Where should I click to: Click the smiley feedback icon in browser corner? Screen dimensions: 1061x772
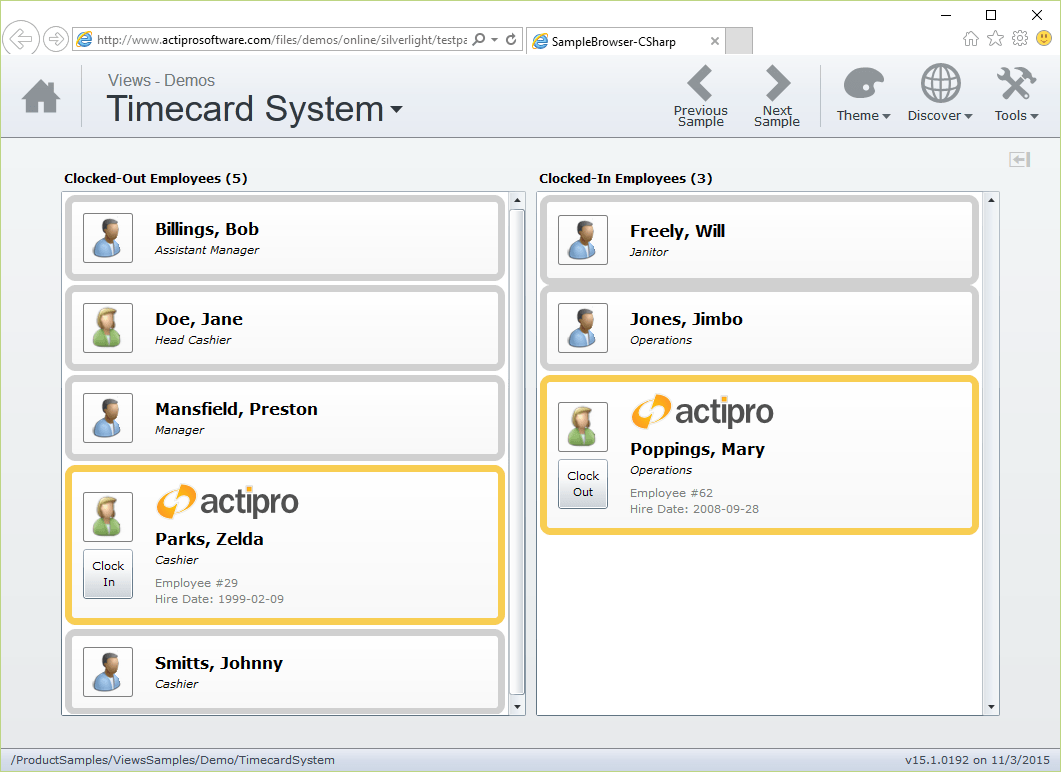pos(1044,38)
